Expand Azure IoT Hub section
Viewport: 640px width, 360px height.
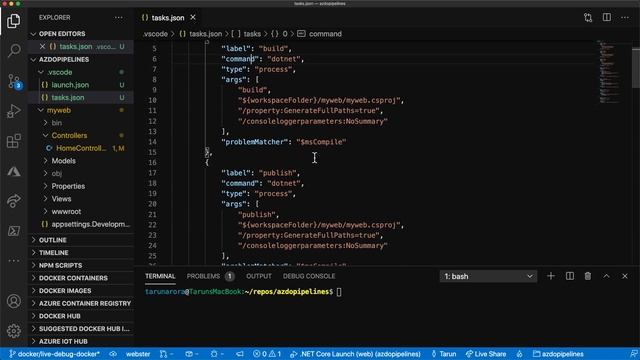pyautogui.click(x=81, y=341)
